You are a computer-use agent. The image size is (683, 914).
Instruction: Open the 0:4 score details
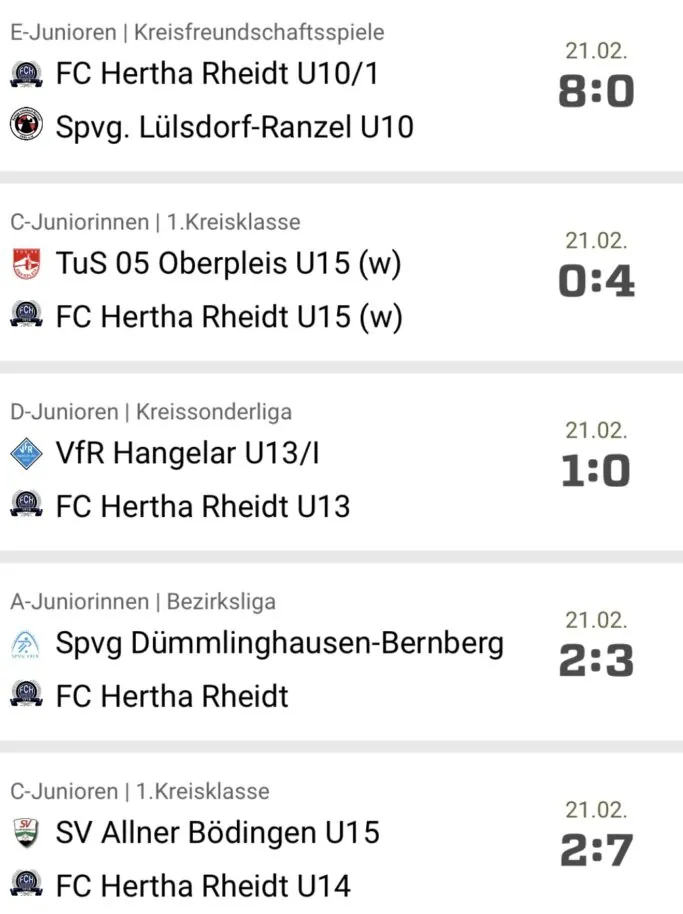point(596,282)
